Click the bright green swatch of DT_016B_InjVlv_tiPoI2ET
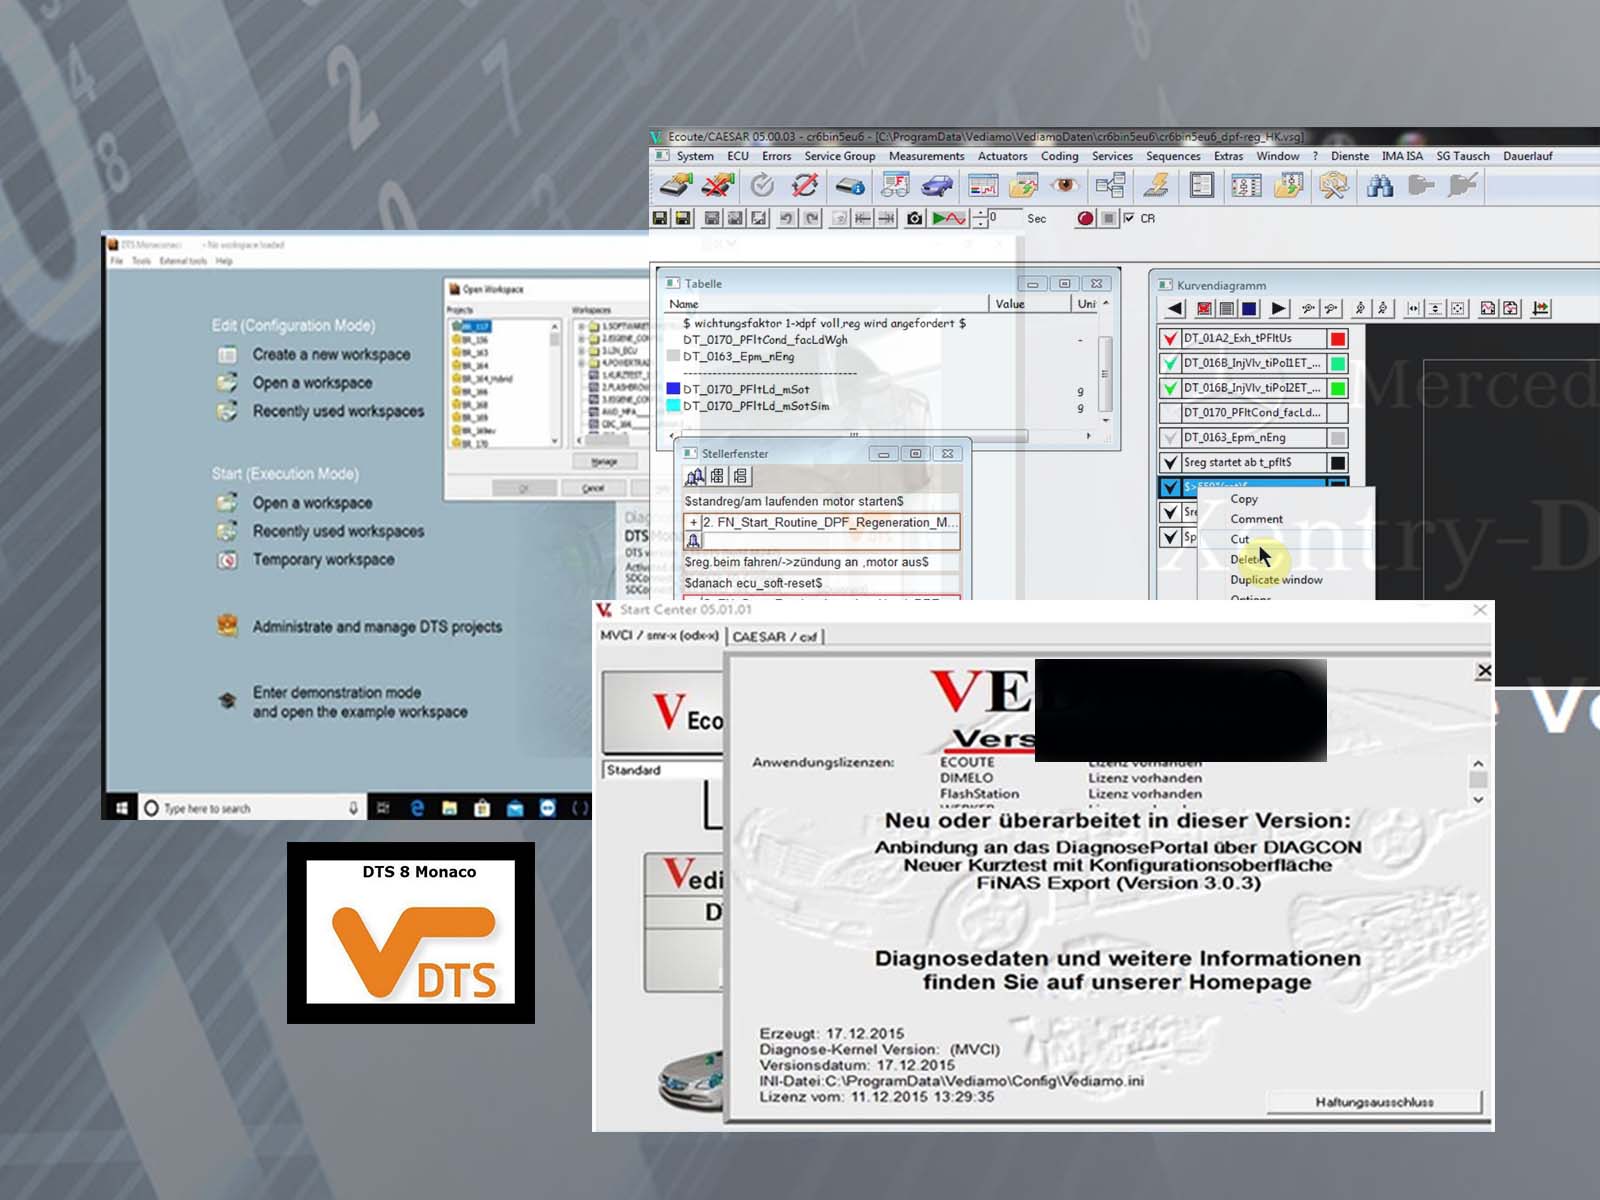The image size is (1600, 1200). pos(1338,388)
